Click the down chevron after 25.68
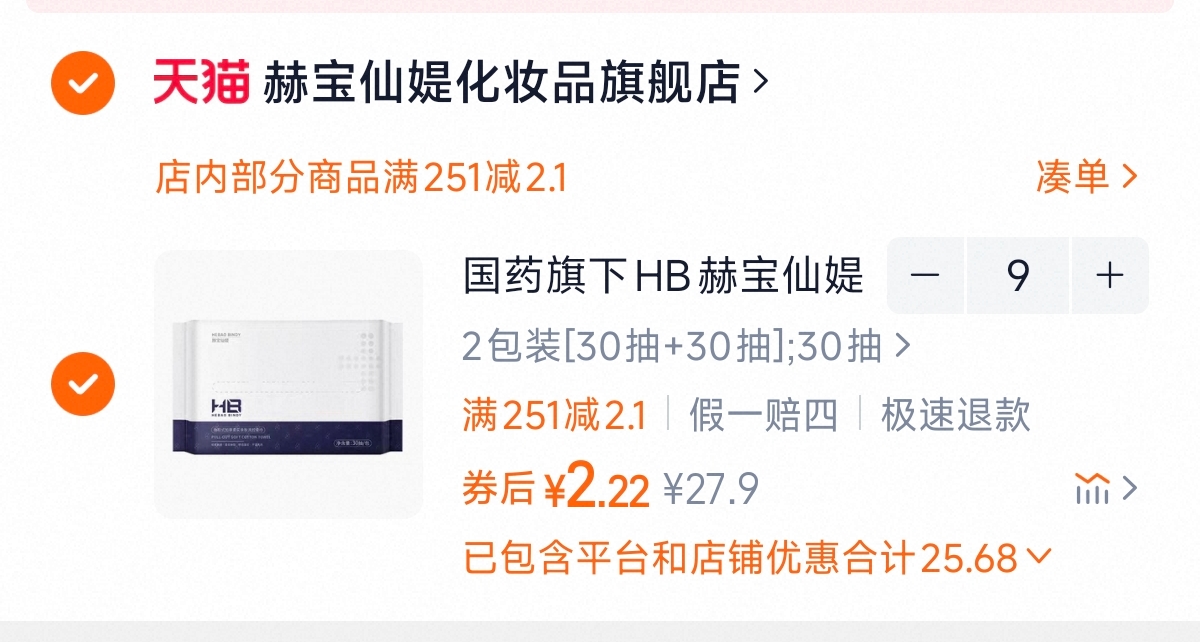This screenshot has height=642, width=1200. pyautogui.click(x=1039, y=555)
